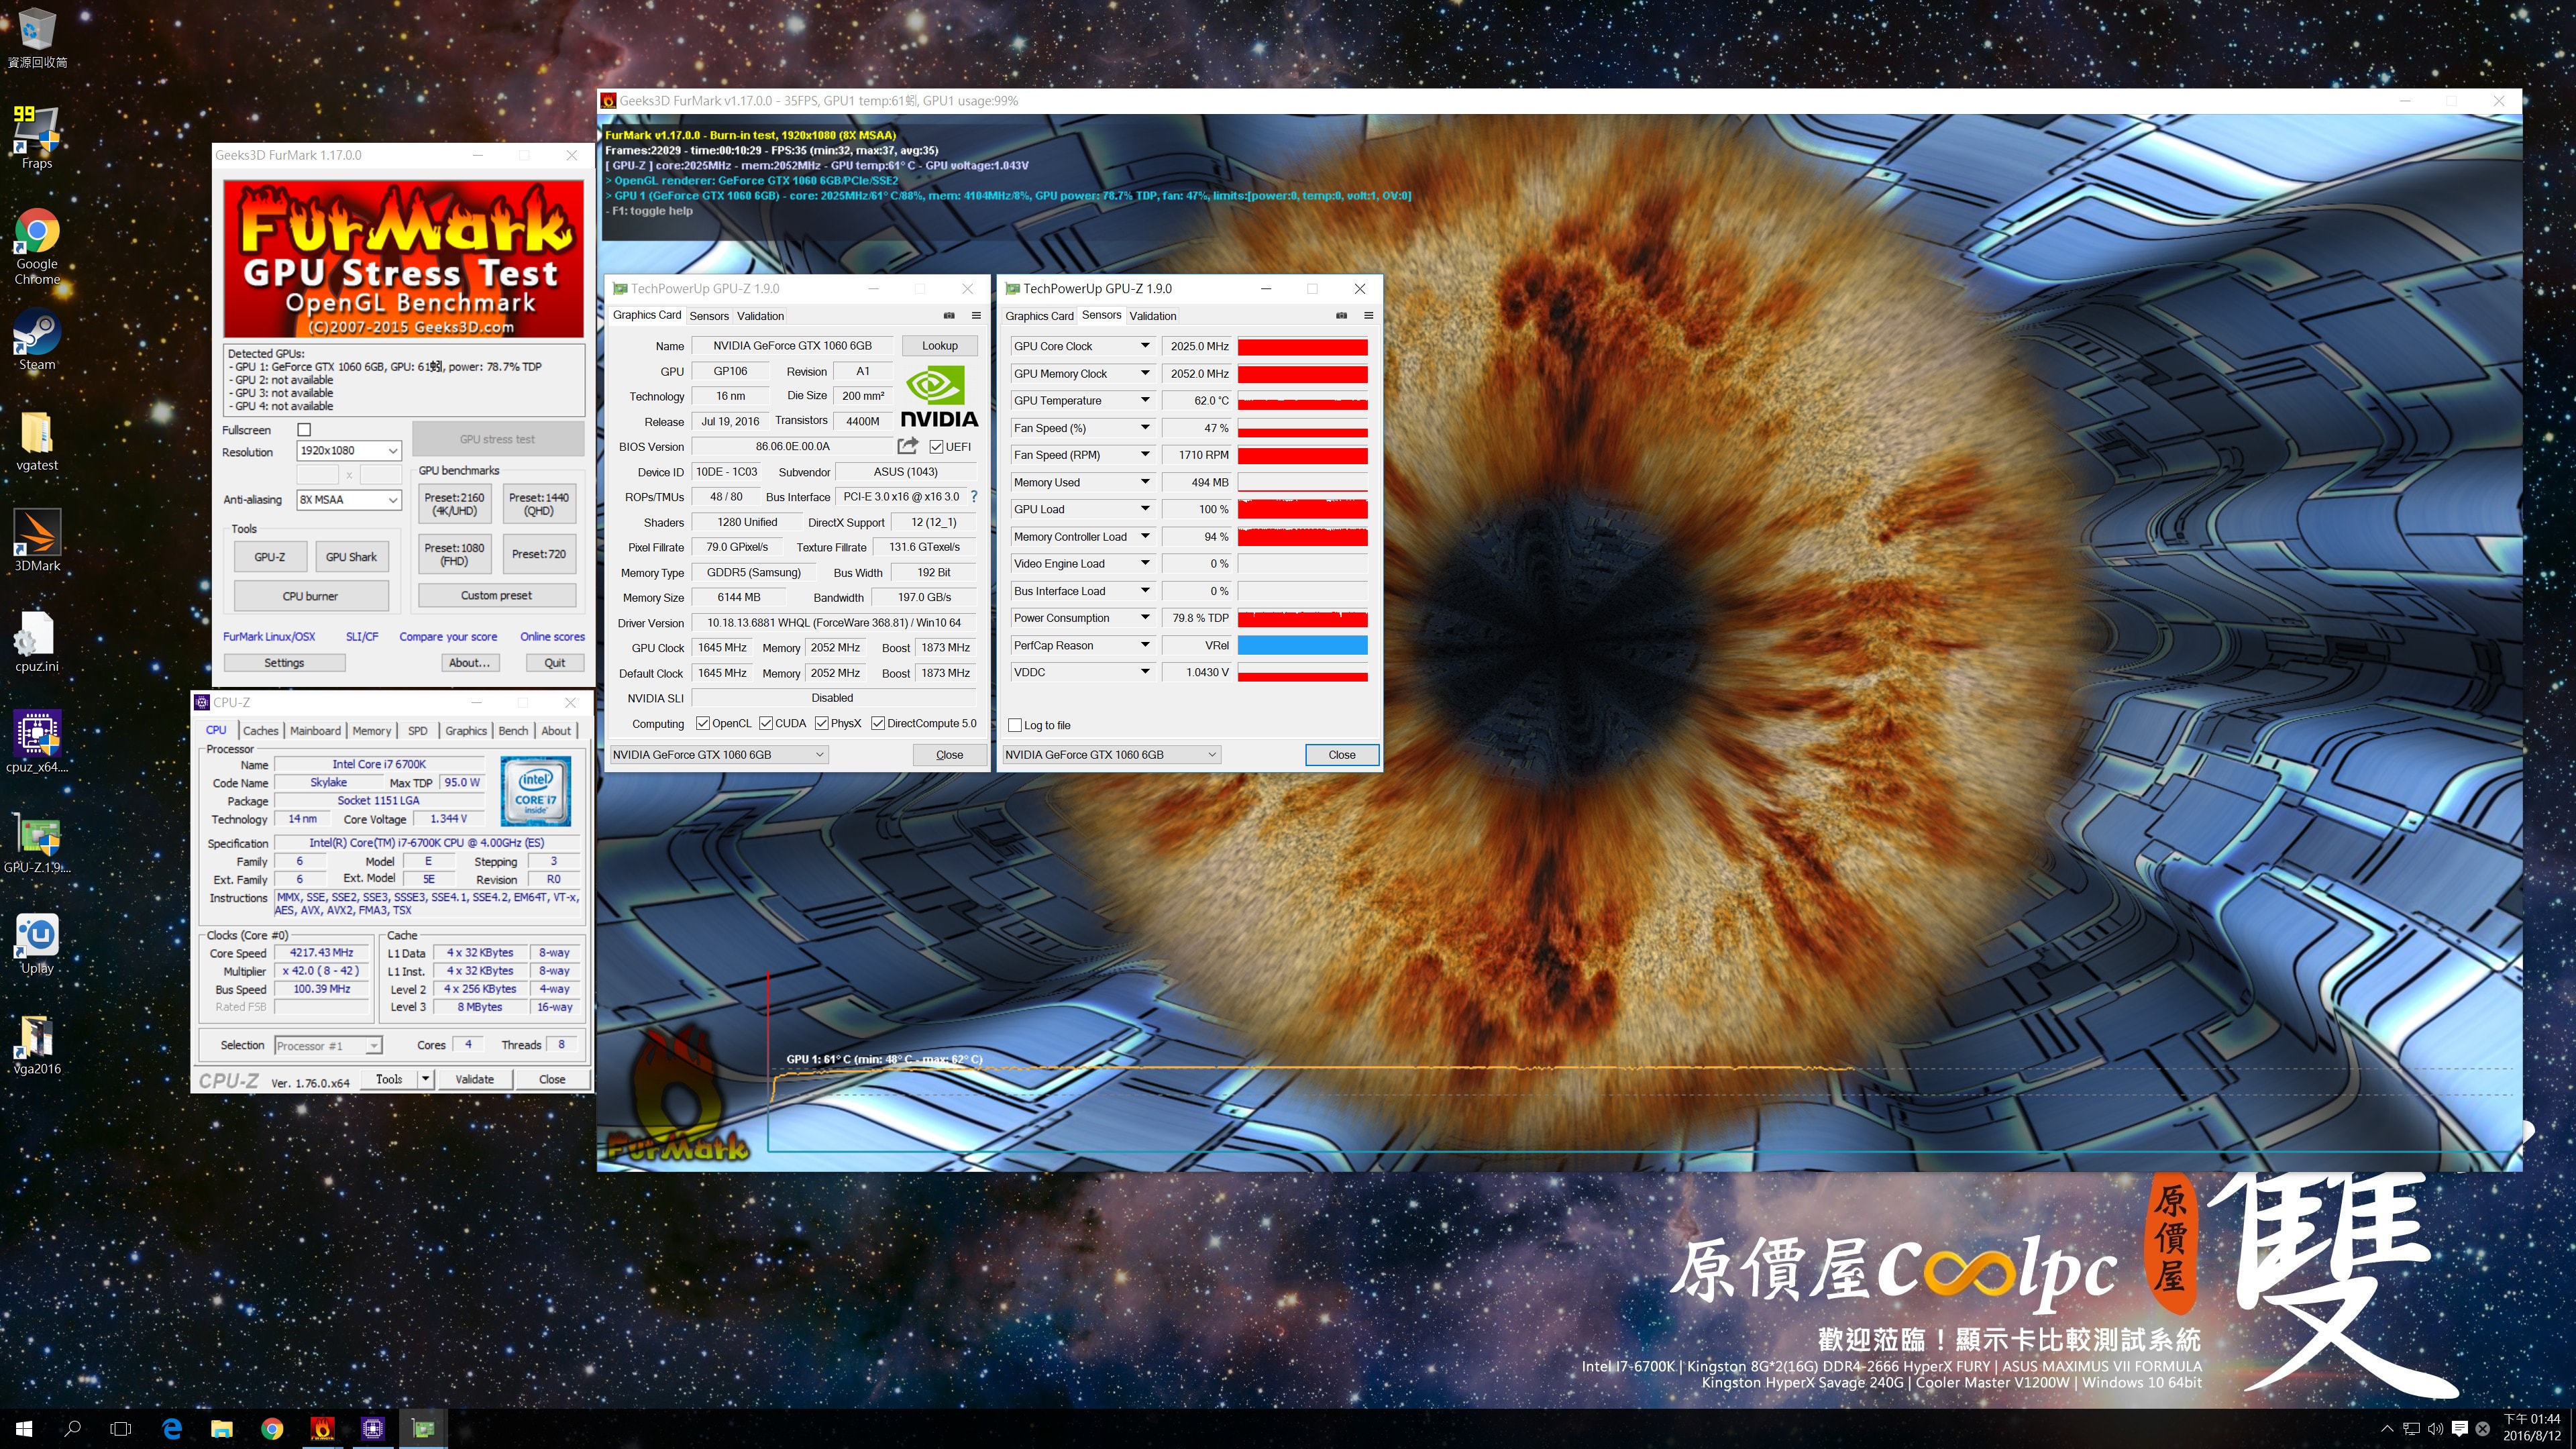Screen dimensions: 2576x1449
Task: Click the CPU burner button in FurMark
Action: (x=311, y=596)
